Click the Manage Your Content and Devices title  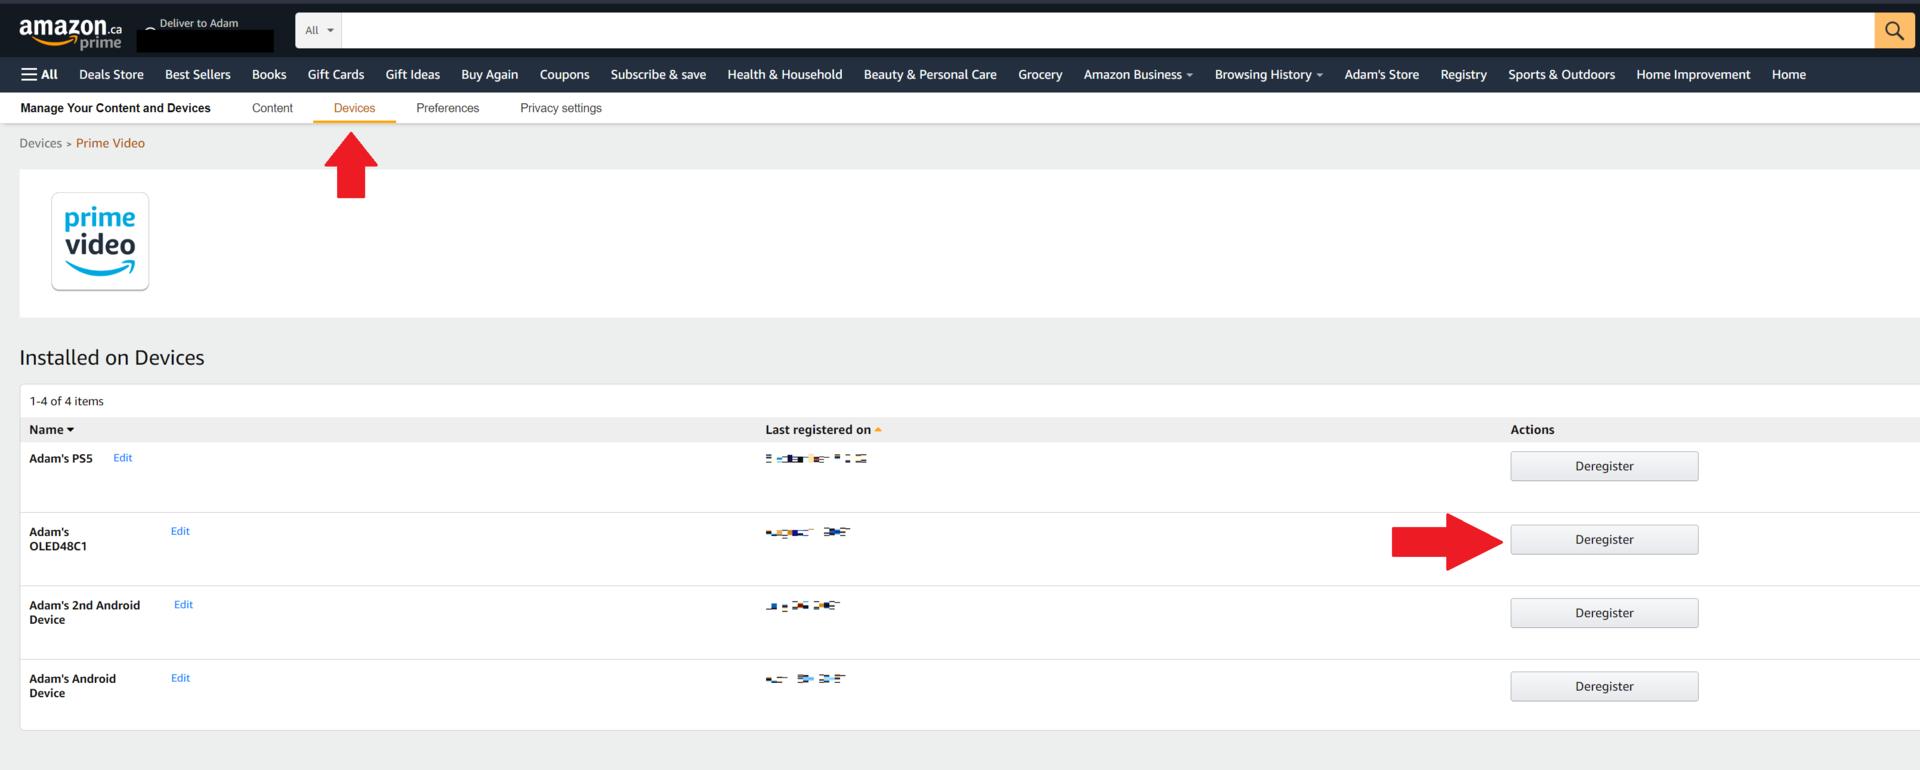(x=115, y=108)
